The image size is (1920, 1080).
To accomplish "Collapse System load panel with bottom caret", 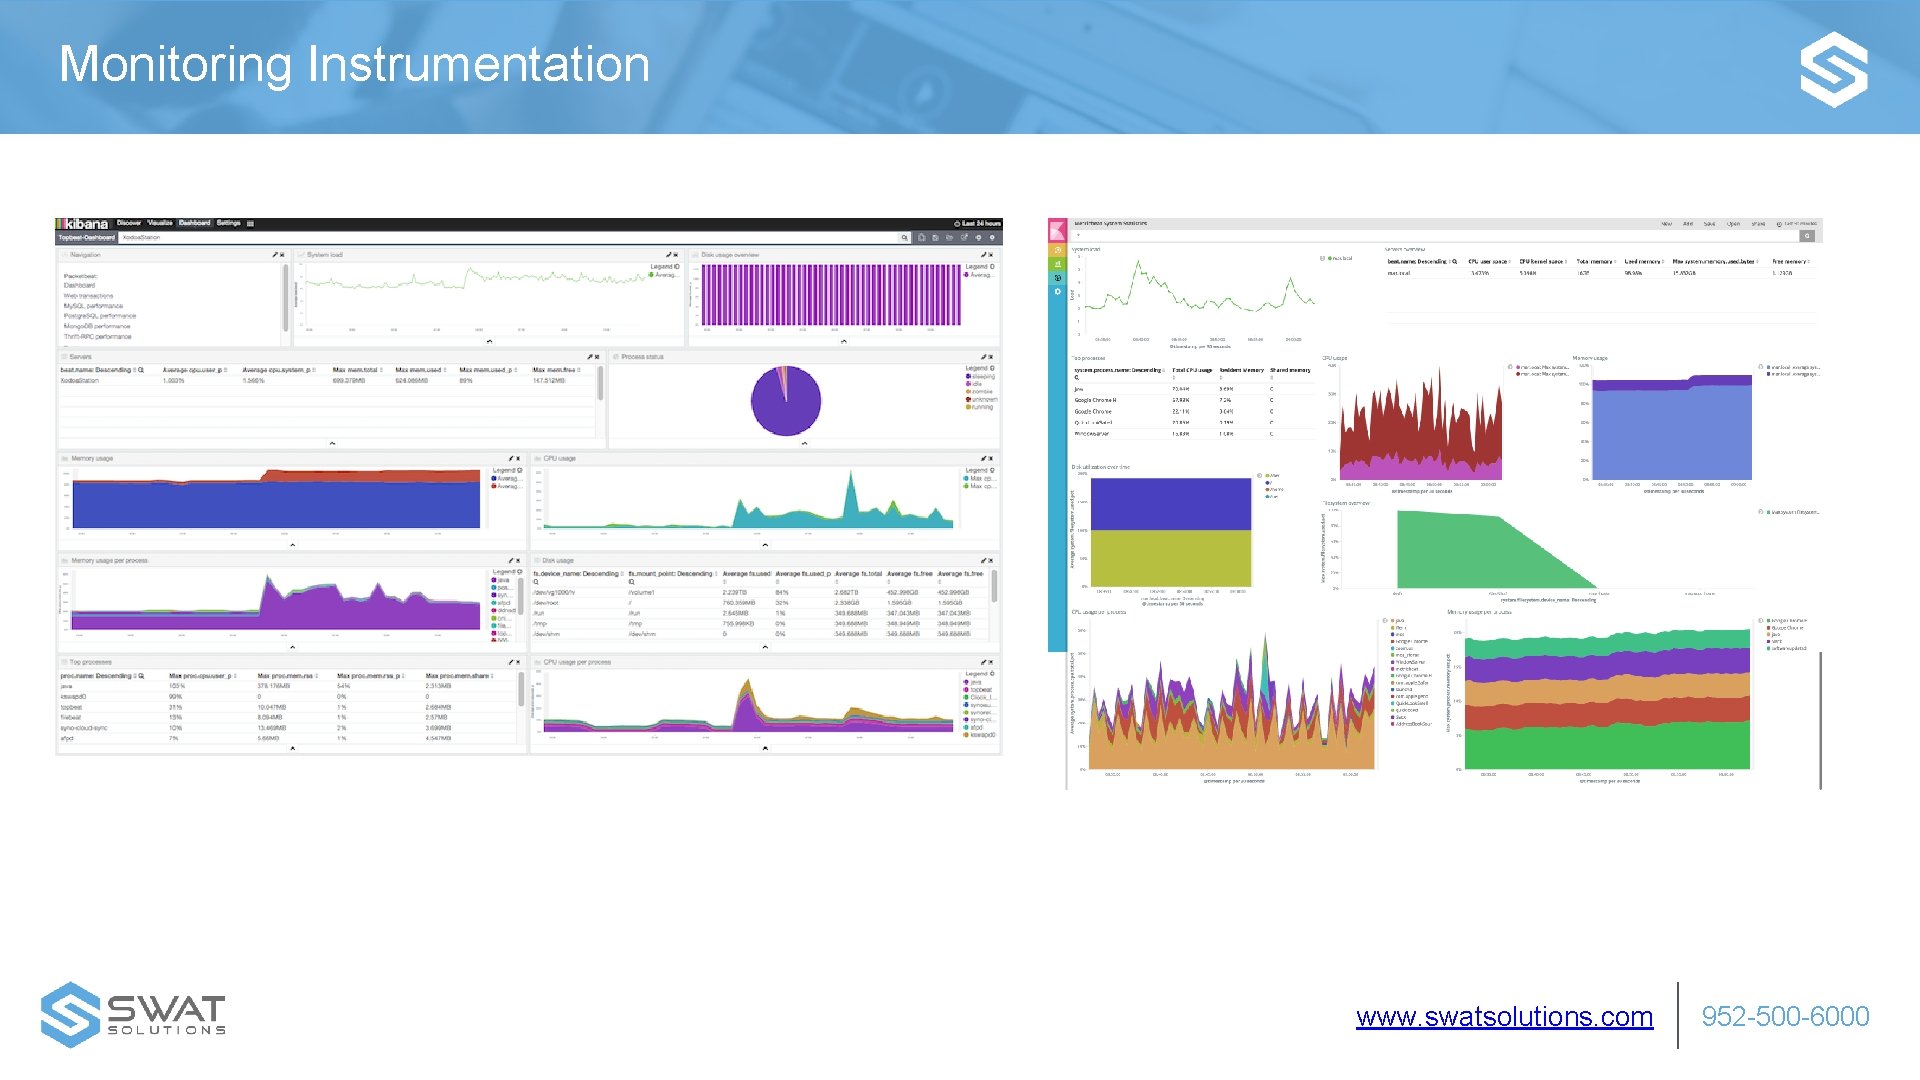I will click(x=489, y=342).
